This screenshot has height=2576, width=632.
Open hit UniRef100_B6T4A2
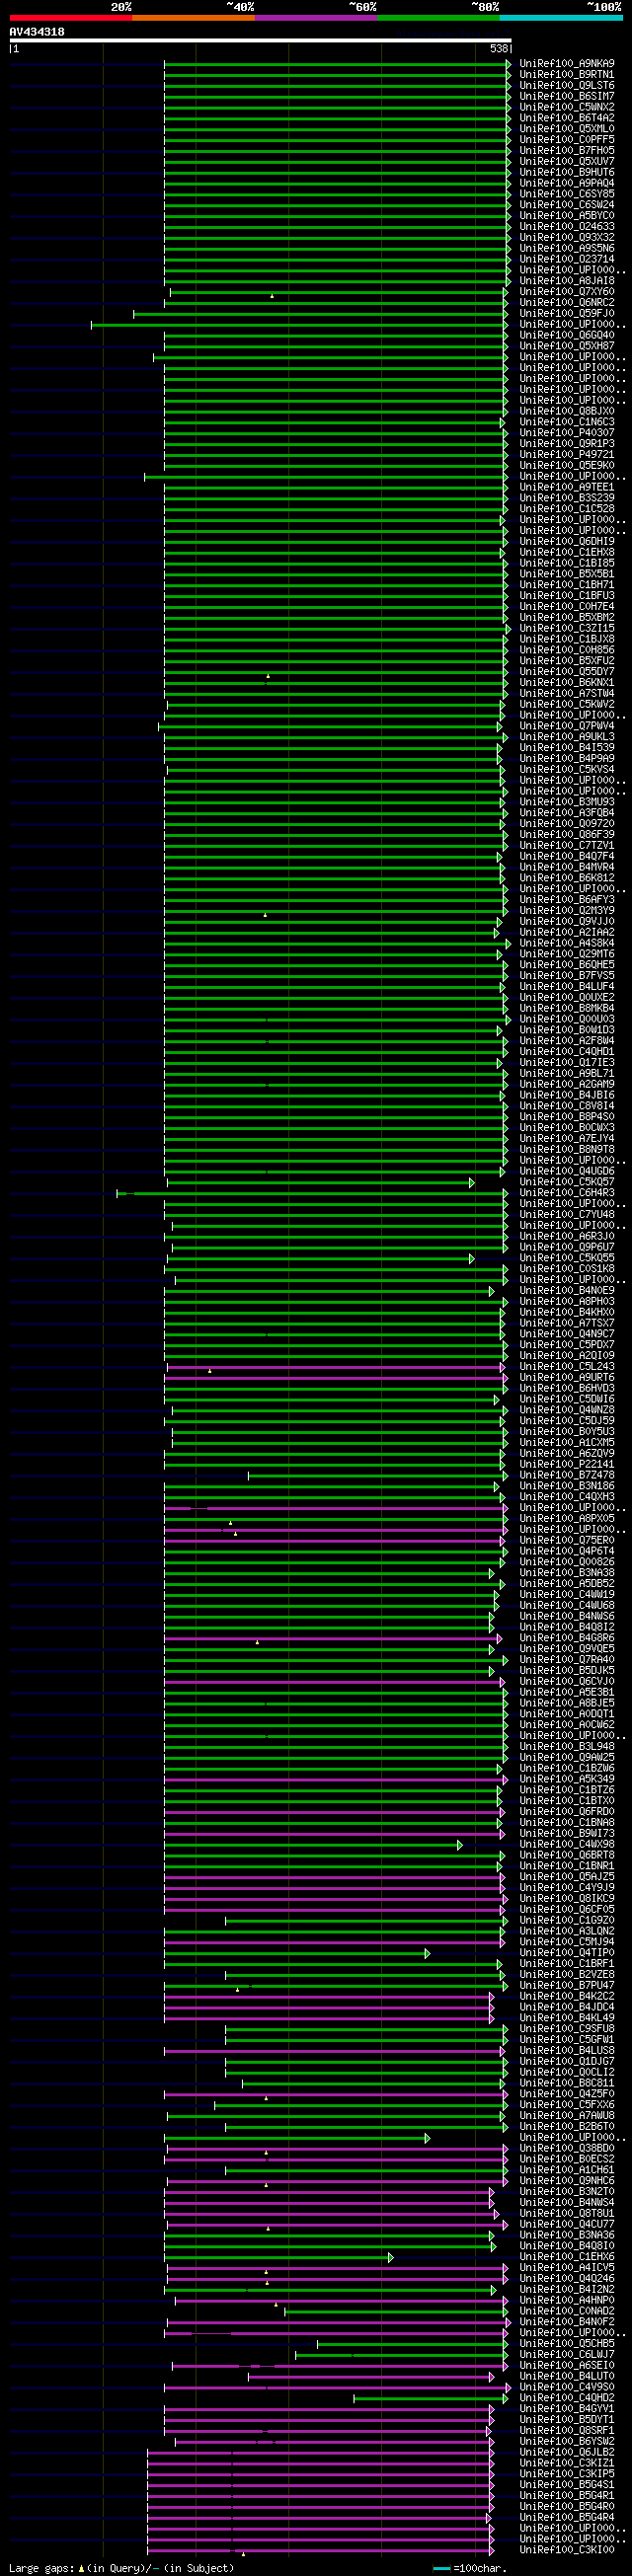pyautogui.click(x=567, y=118)
